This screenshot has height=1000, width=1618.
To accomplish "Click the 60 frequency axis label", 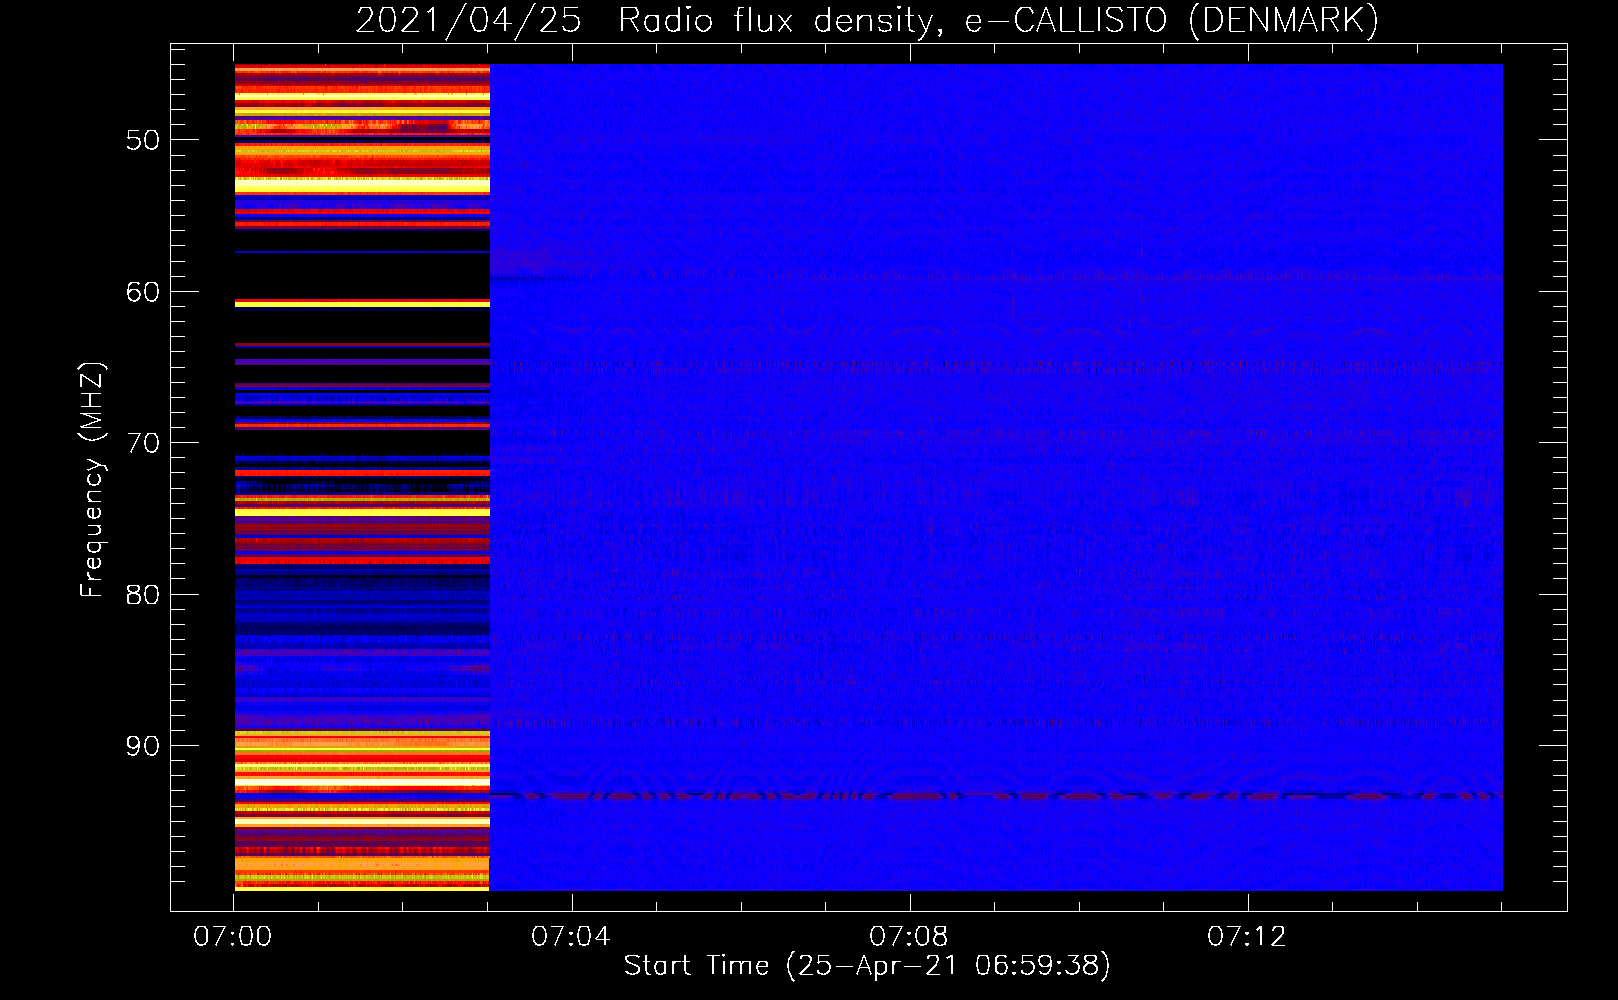I will point(143,292).
